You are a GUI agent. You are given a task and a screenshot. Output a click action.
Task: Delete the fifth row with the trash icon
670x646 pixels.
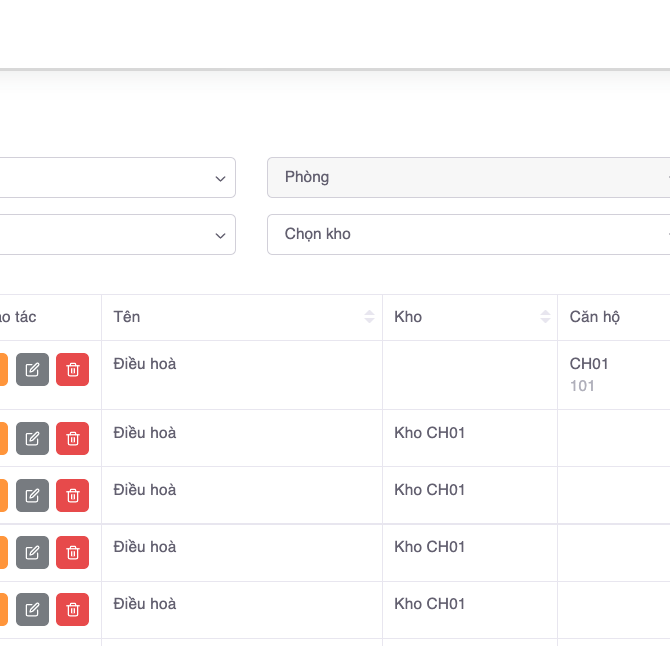coord(72,609)
